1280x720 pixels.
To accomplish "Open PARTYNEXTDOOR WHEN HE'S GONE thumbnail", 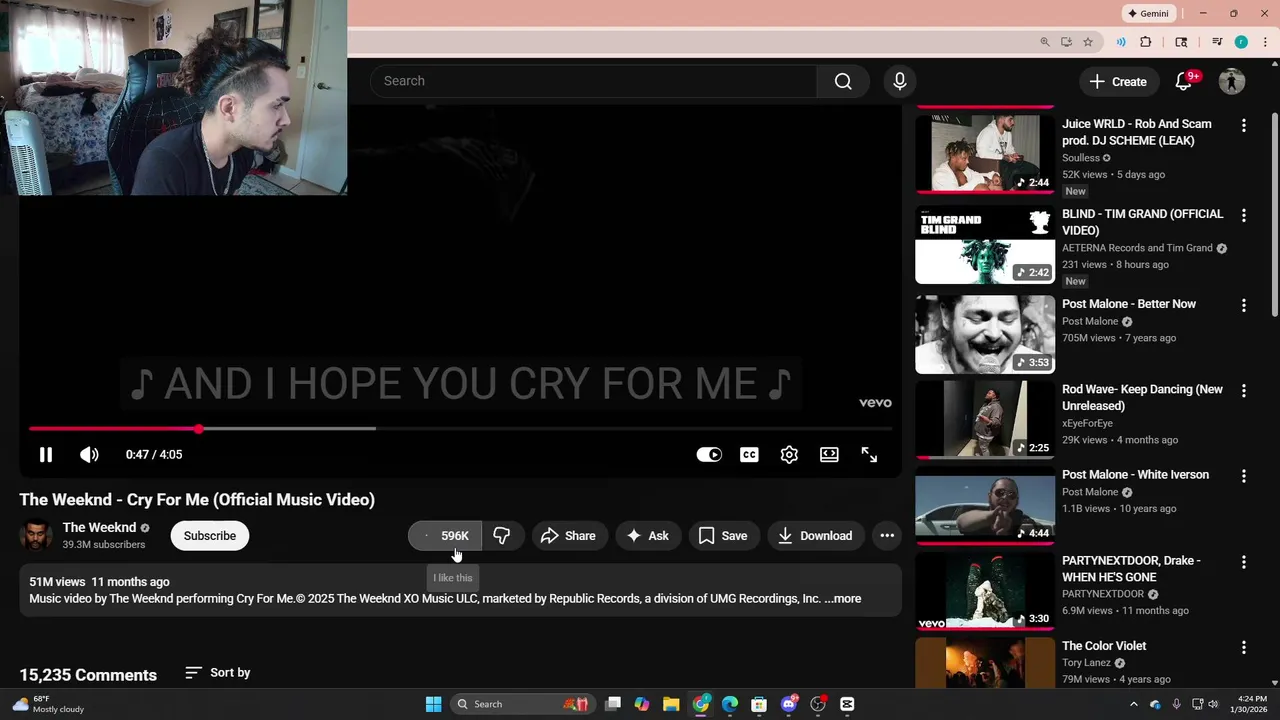I will [x=985, y=591].
